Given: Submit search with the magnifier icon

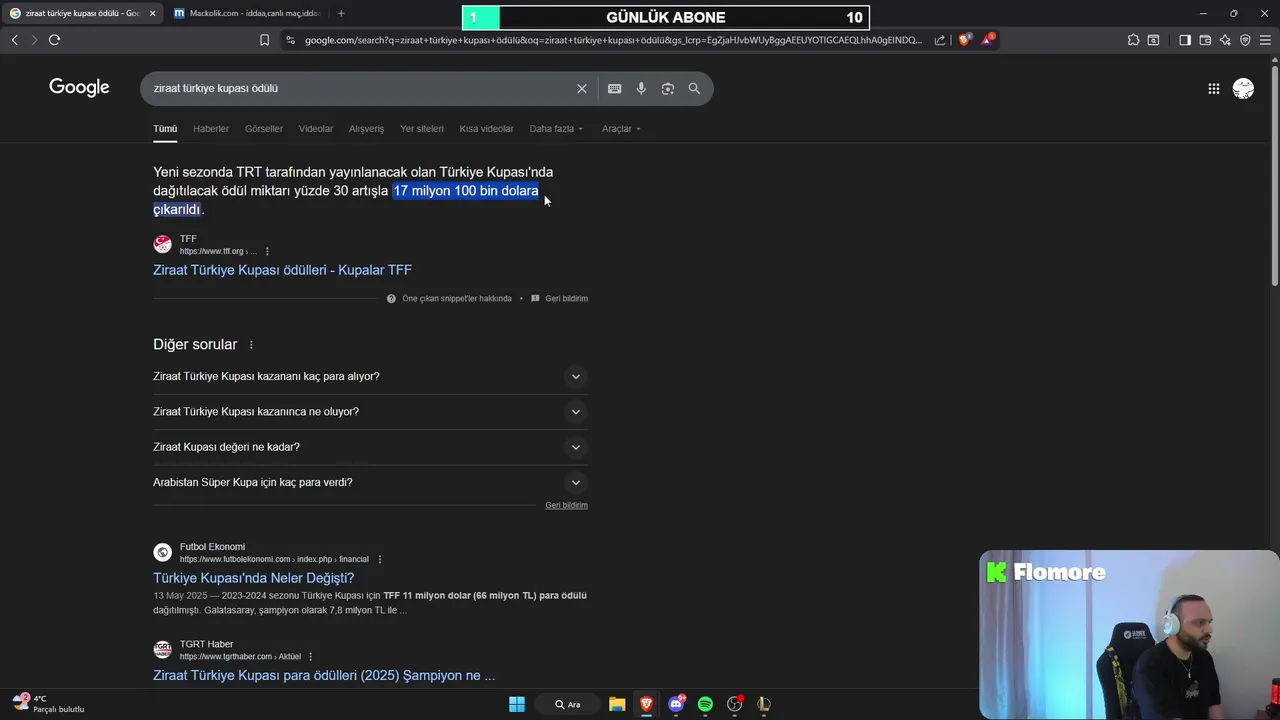Looking at the screenshot, I should 694,89.
